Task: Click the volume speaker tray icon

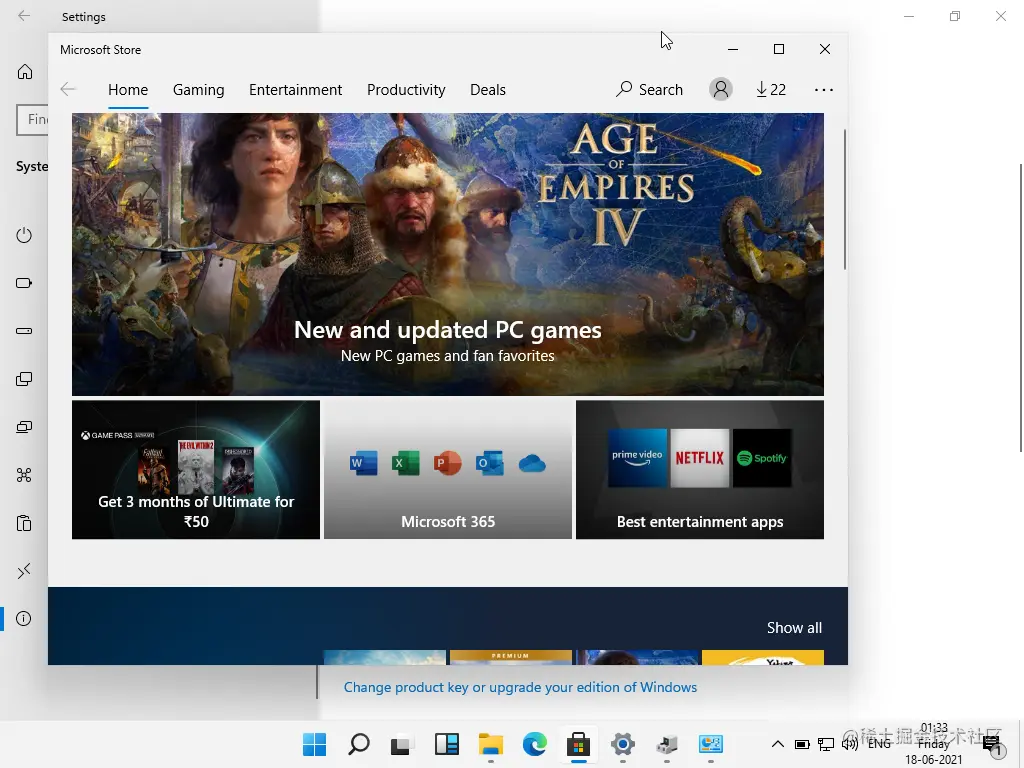Action: coord(850,744)
